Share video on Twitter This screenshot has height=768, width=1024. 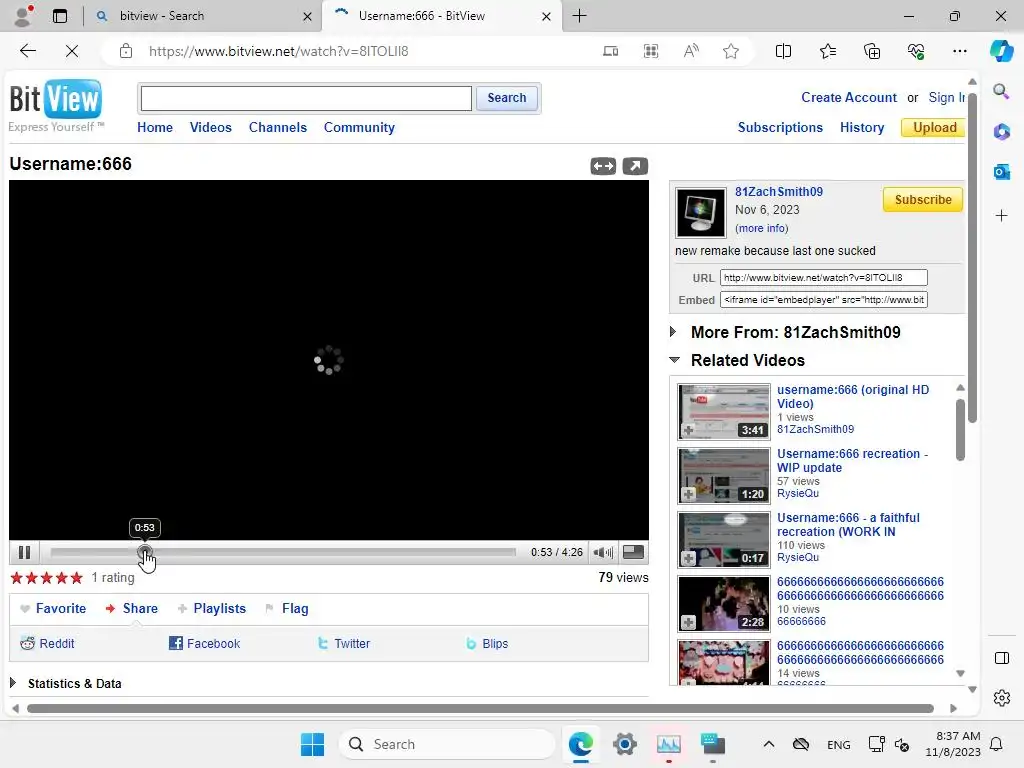[x=344, y=643]
